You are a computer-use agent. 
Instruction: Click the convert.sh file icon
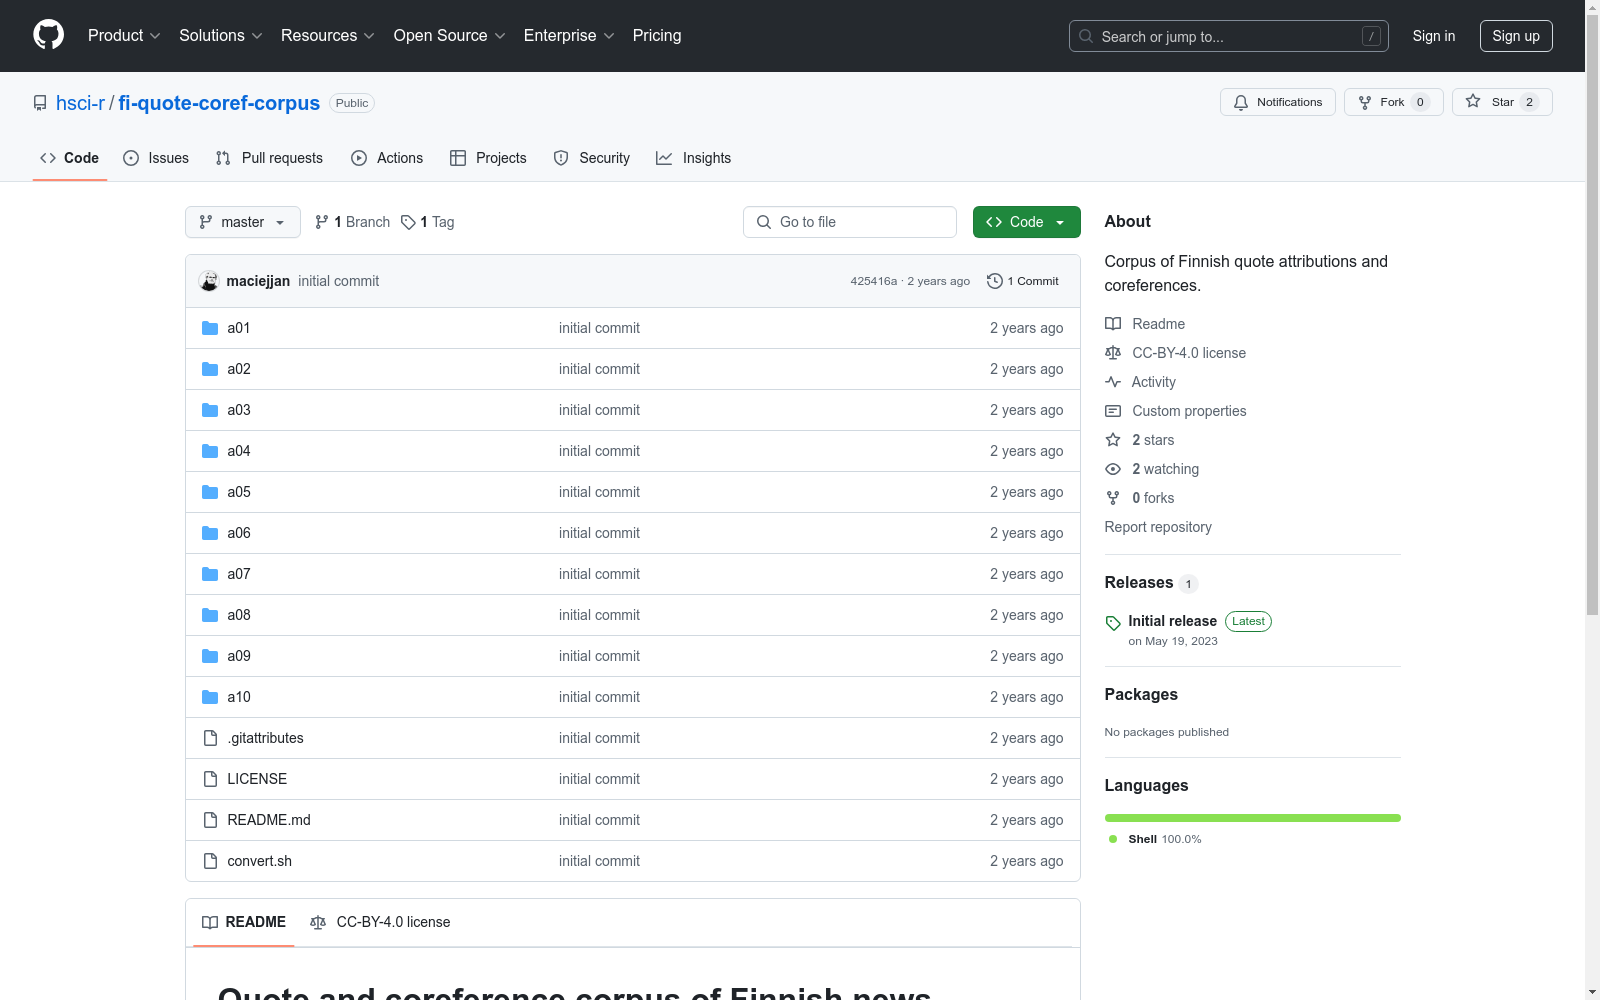tap(210, 861)
